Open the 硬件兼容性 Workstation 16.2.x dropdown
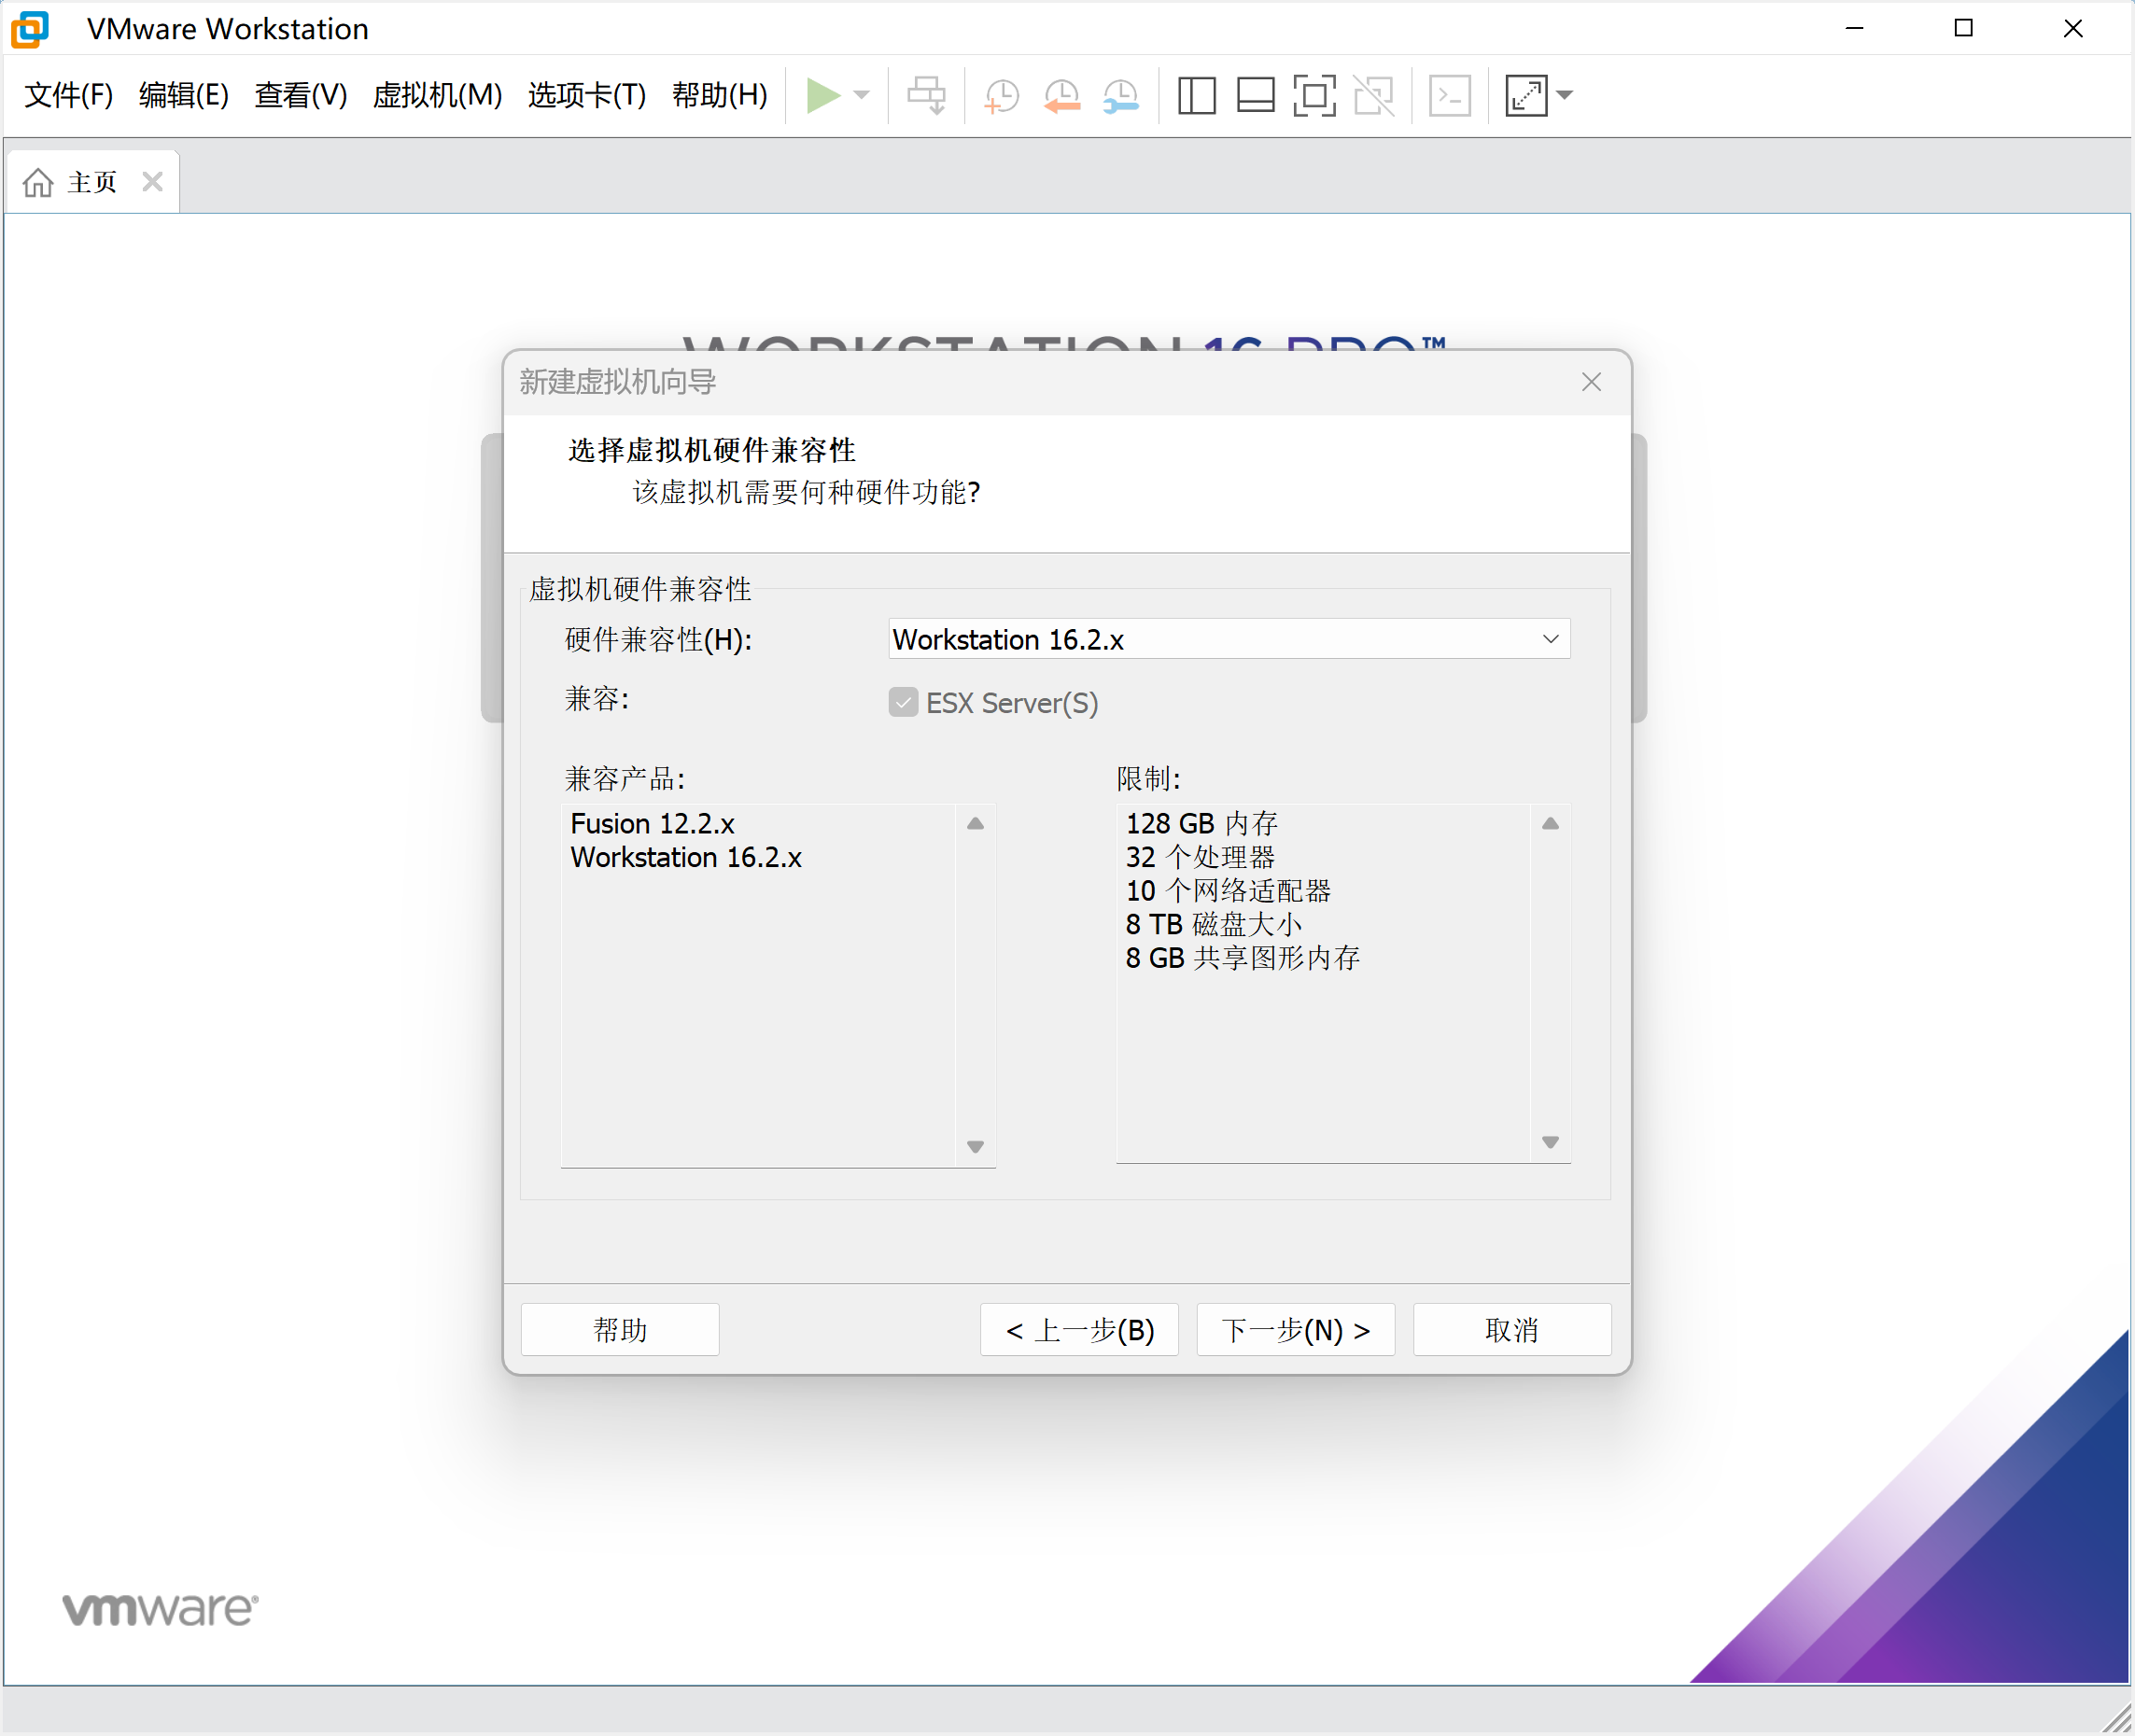The width and height of the screenshot is (2135, 1736). tap(1229, 639)
